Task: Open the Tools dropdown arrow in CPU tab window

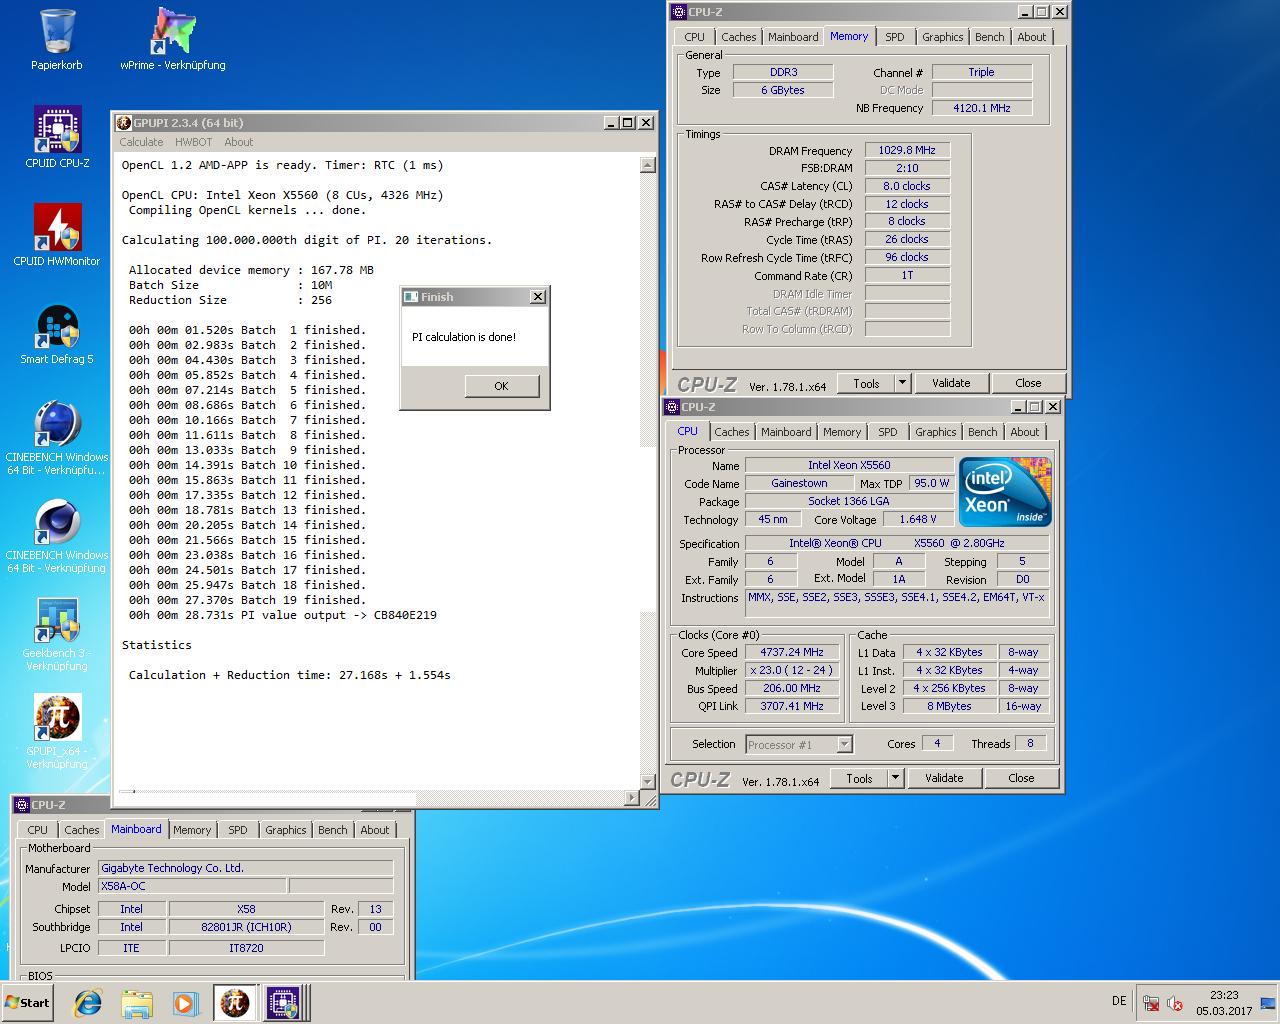Action: tap(895, 778)
